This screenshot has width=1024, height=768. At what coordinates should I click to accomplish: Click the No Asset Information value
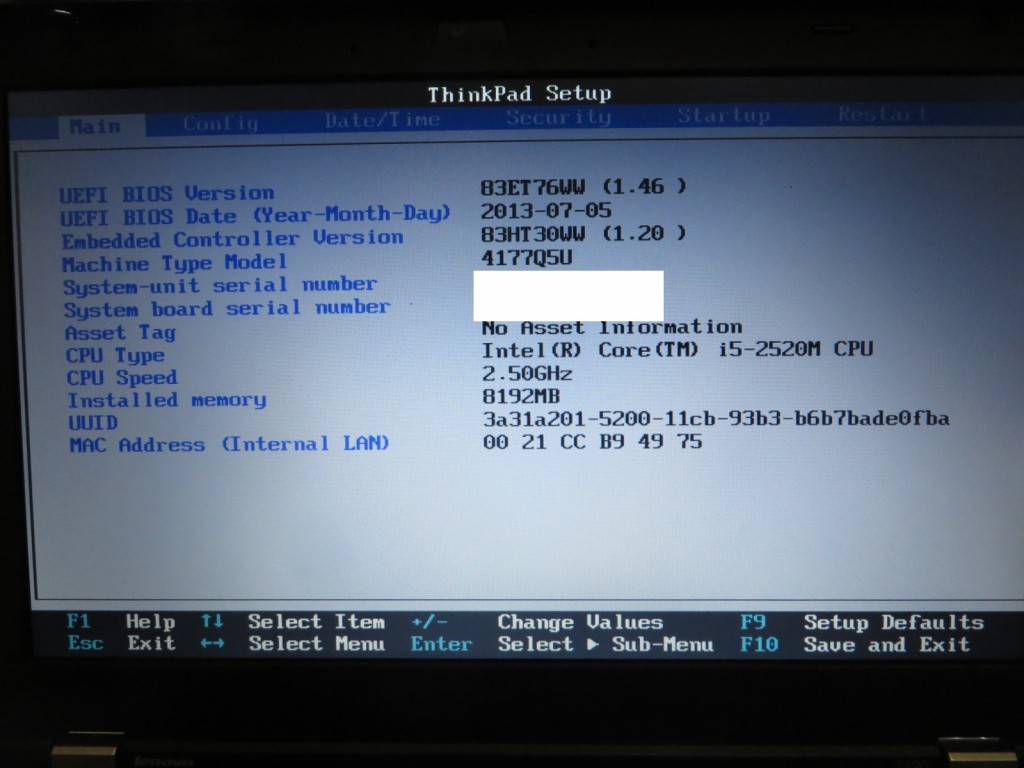pyautogui.click(x=612, y=327)
